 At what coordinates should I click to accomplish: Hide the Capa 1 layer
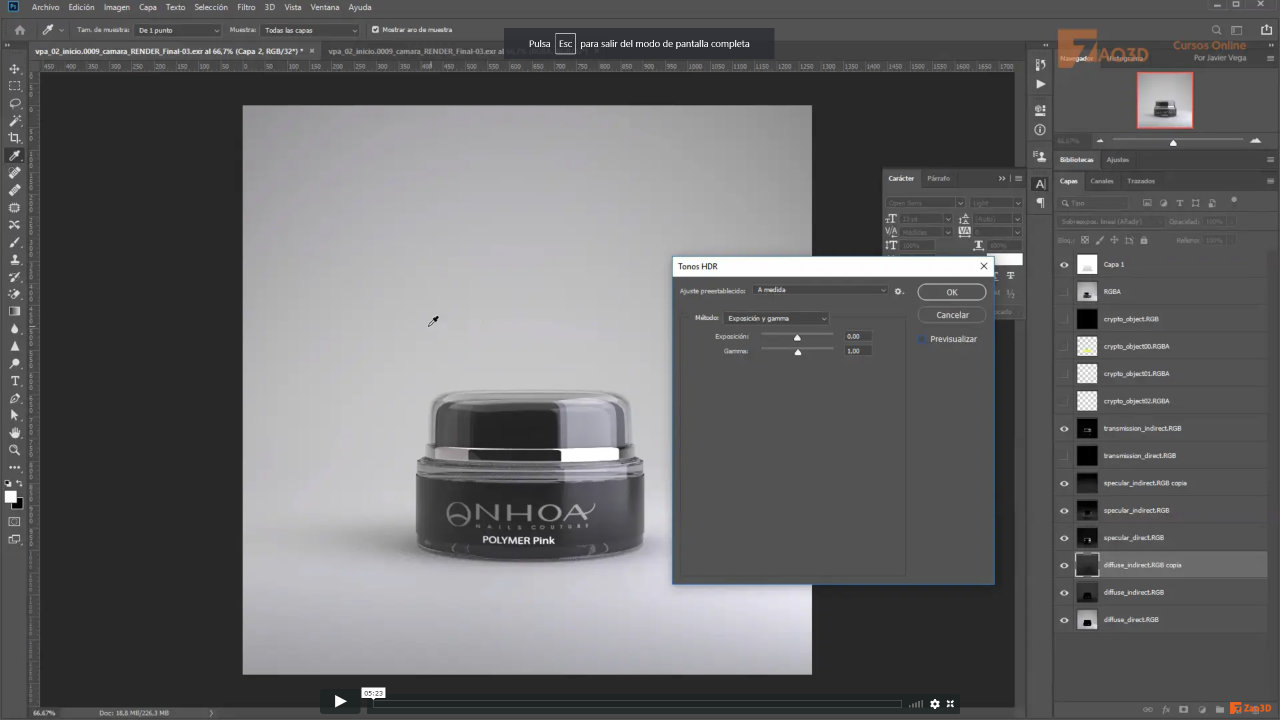pos(1064,265)
